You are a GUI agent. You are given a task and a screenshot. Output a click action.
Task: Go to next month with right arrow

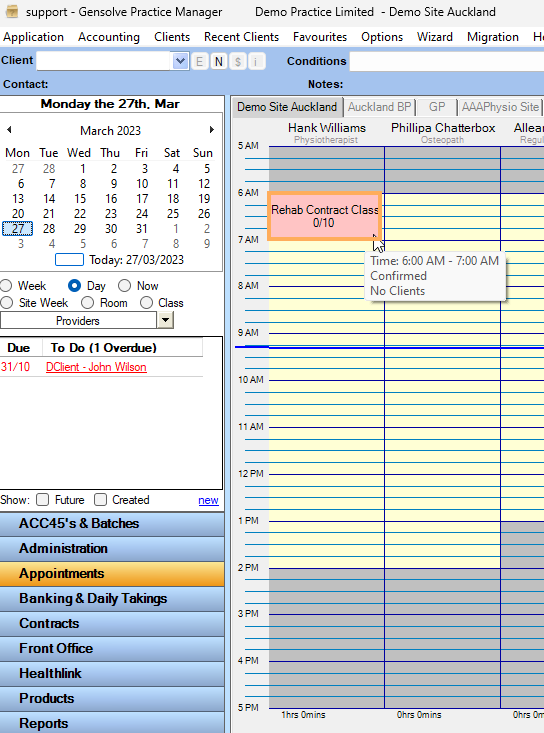click(x=212, y=129)
